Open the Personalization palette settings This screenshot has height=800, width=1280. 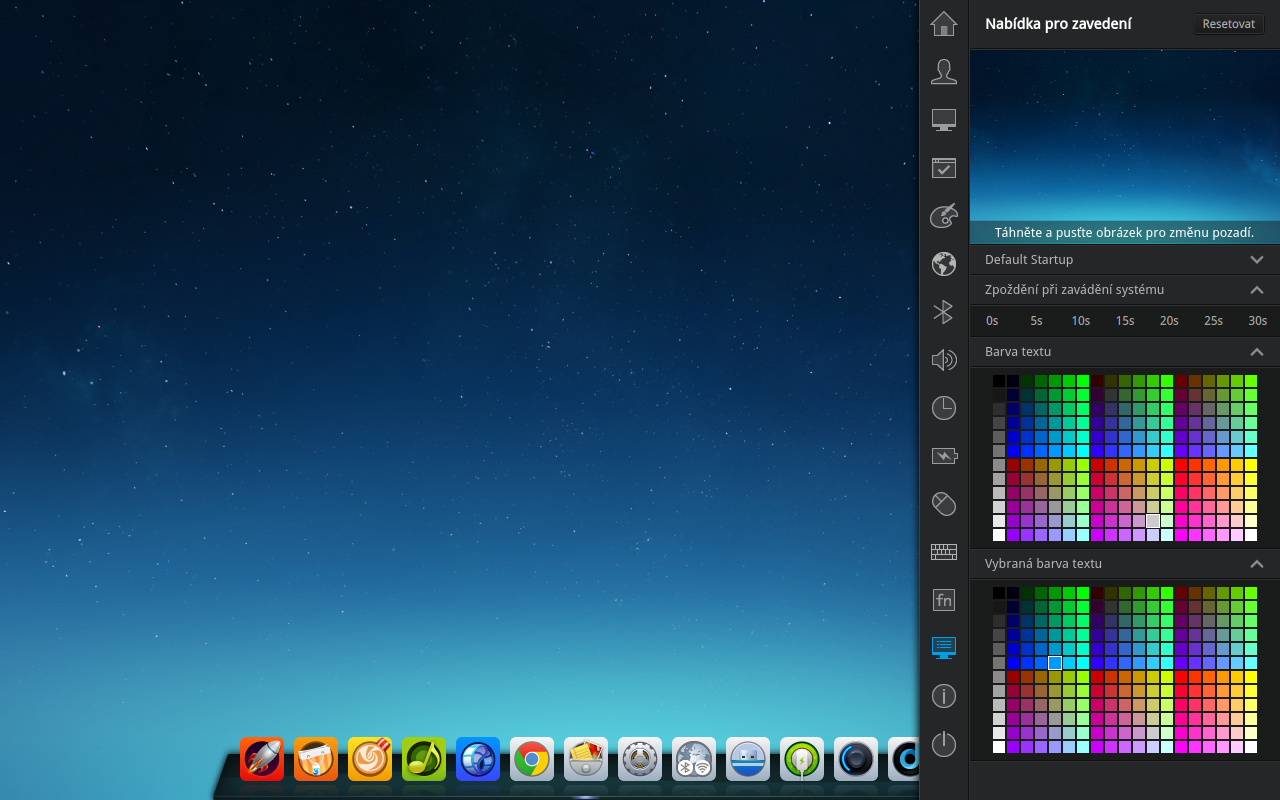click(x=943, y=216)
